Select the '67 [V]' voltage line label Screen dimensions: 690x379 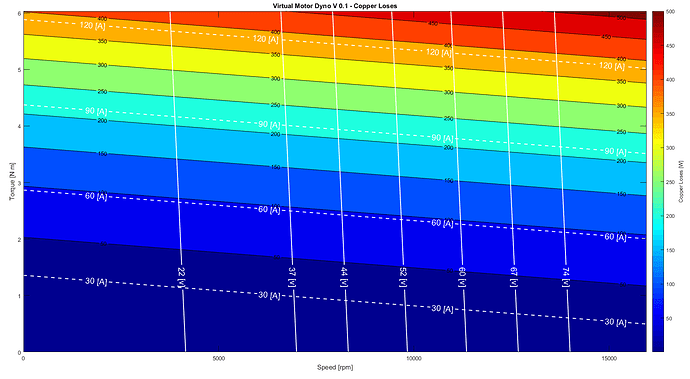(x=513, y=277)
